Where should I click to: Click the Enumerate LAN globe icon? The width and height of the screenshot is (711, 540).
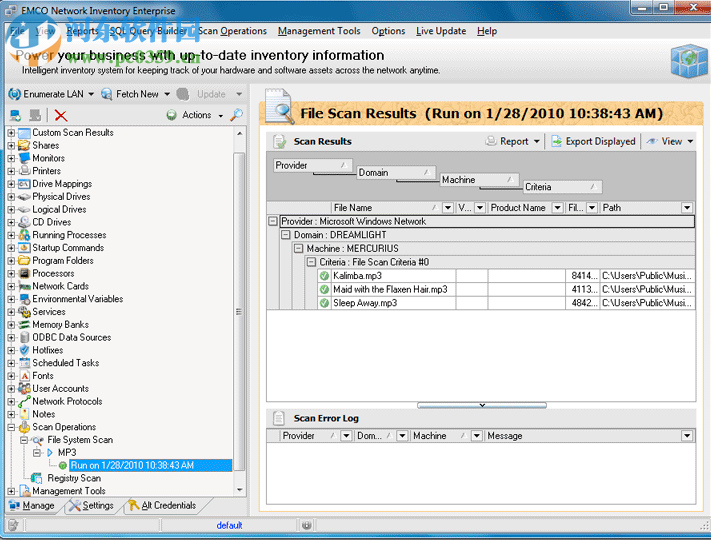(15, 94)
